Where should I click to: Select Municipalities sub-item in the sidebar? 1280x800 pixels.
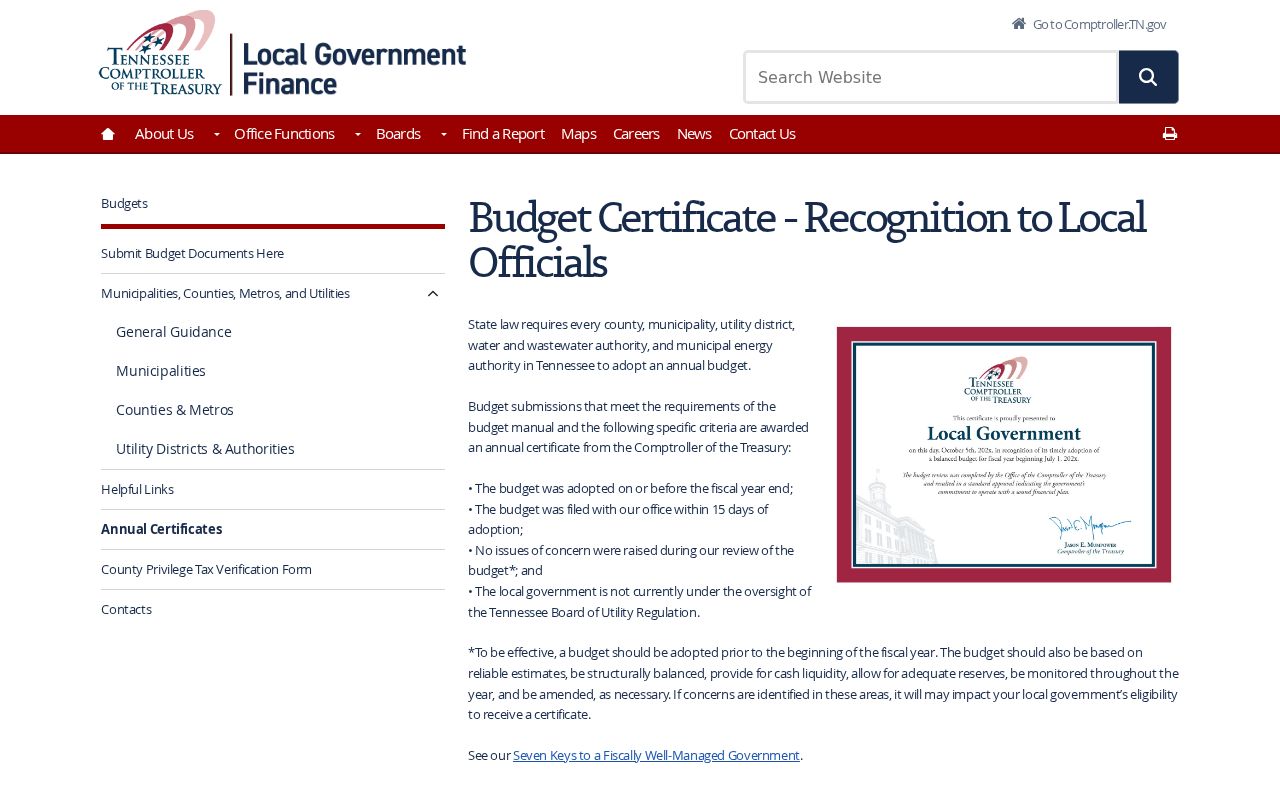click(x=161, y=371)
